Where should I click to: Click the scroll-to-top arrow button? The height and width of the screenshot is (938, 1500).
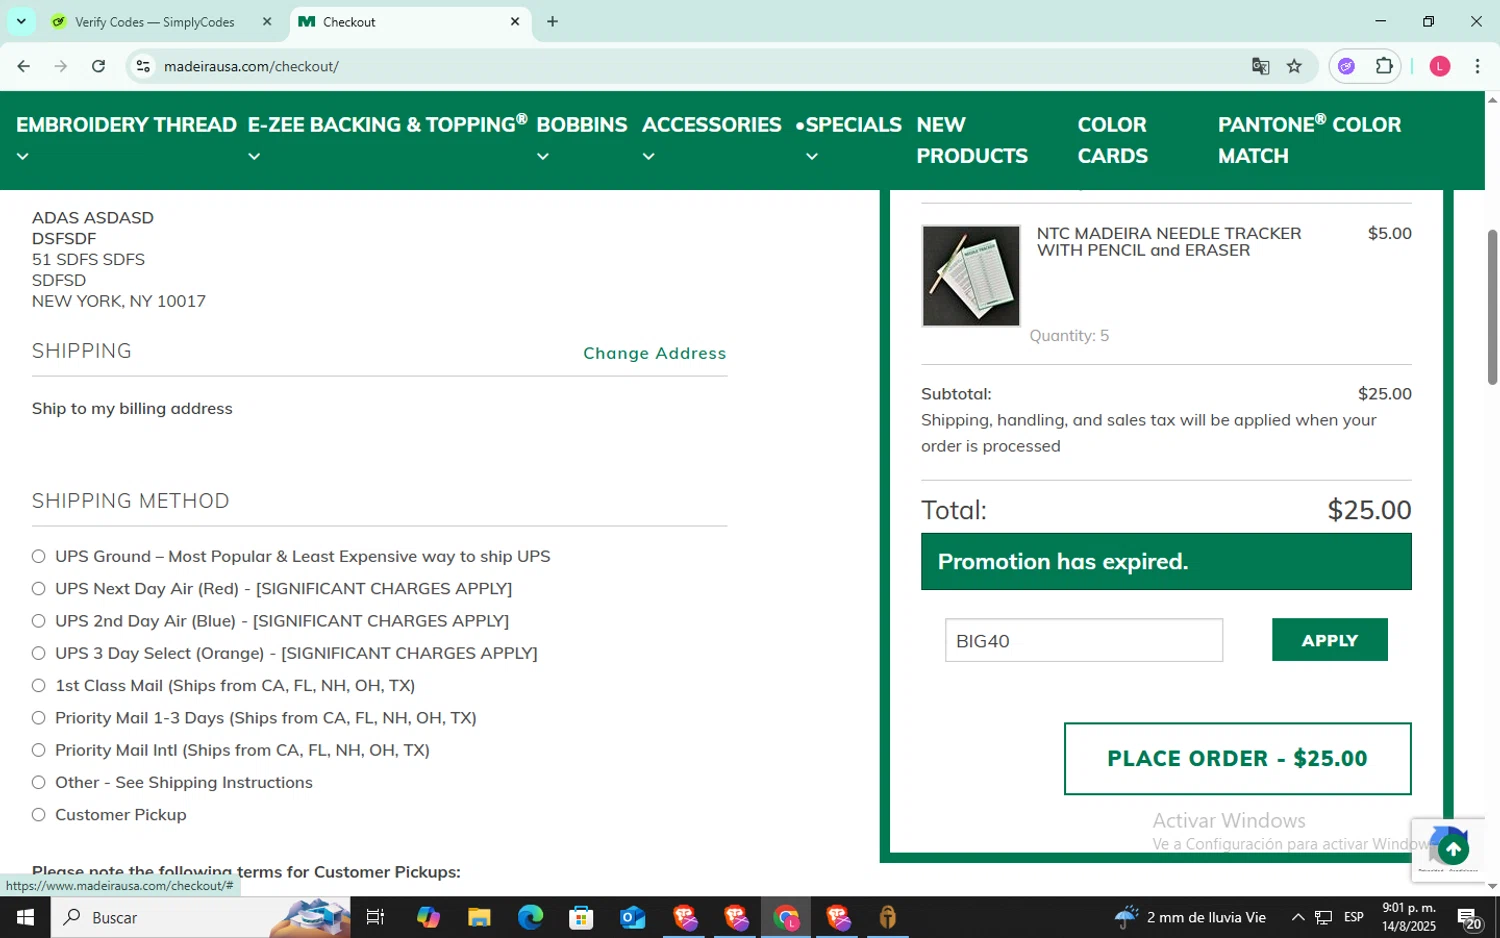point(1453,850)
